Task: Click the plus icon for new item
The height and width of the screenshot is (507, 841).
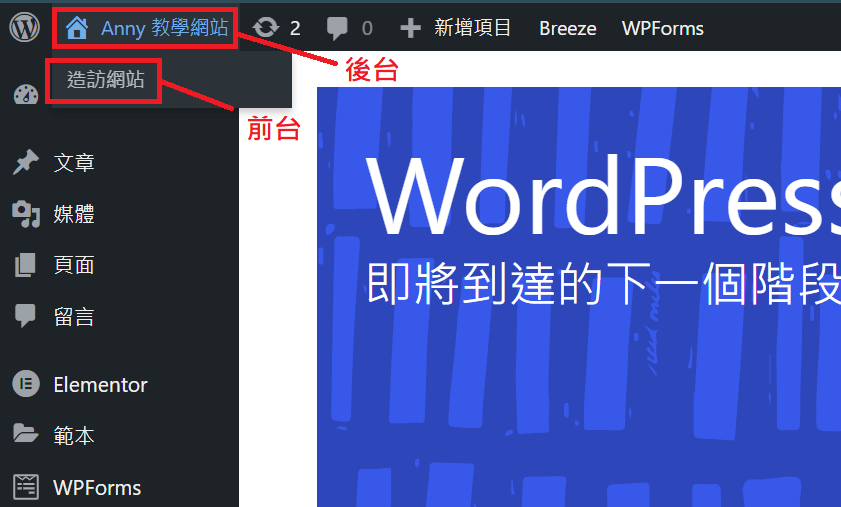Action: point(410,28)
